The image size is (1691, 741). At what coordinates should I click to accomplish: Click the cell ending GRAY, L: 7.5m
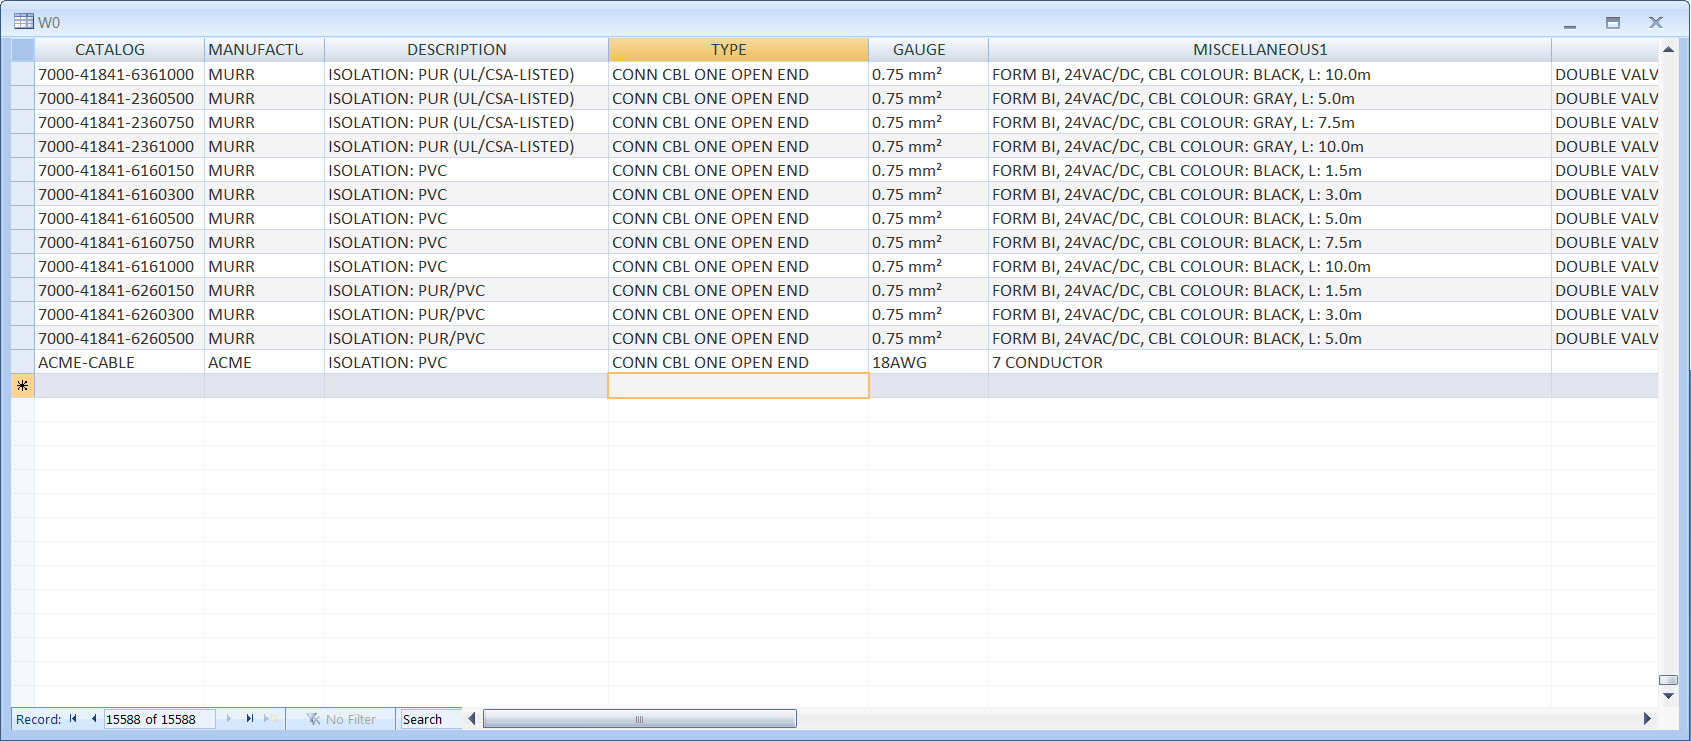1270,122
